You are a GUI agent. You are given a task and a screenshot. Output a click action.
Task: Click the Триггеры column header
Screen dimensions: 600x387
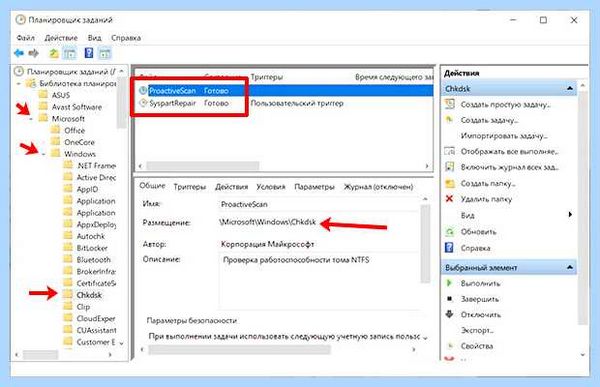[266, 77]
